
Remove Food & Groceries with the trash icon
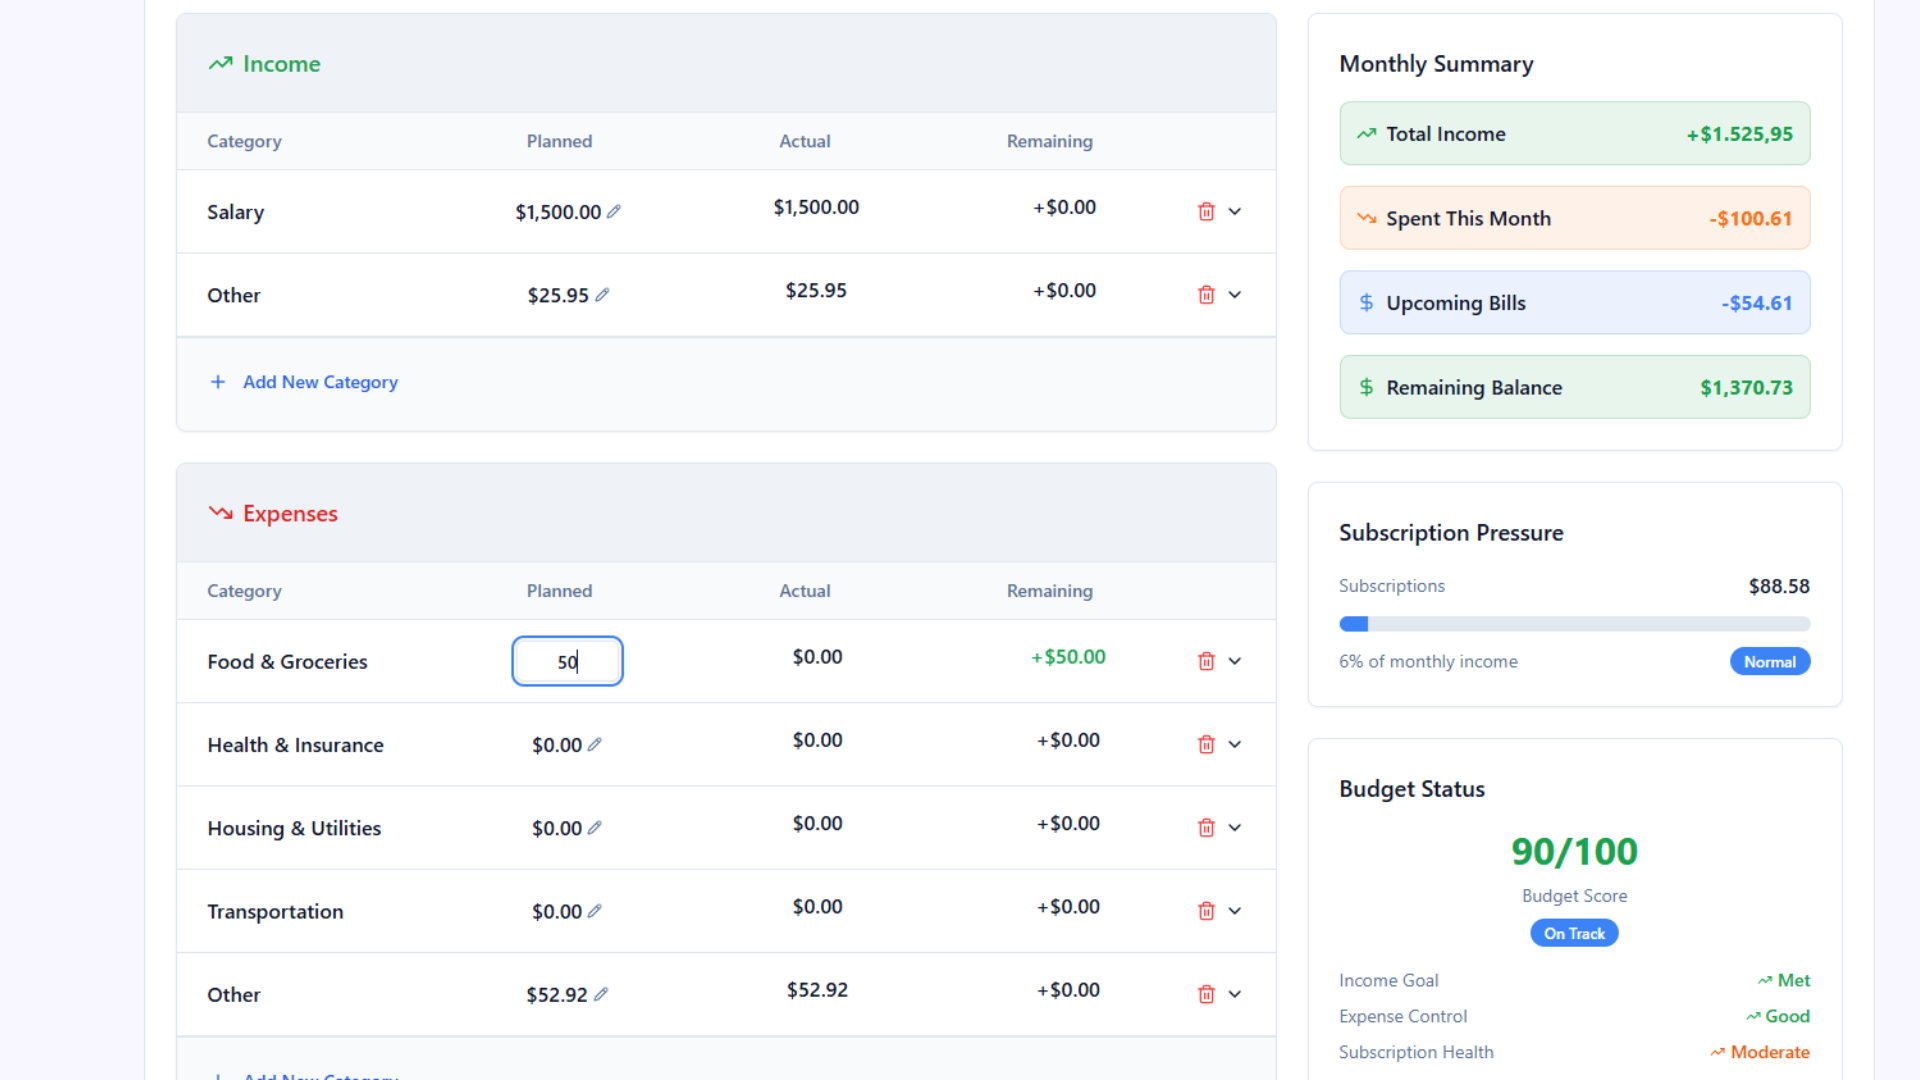tap(1205, 661)
